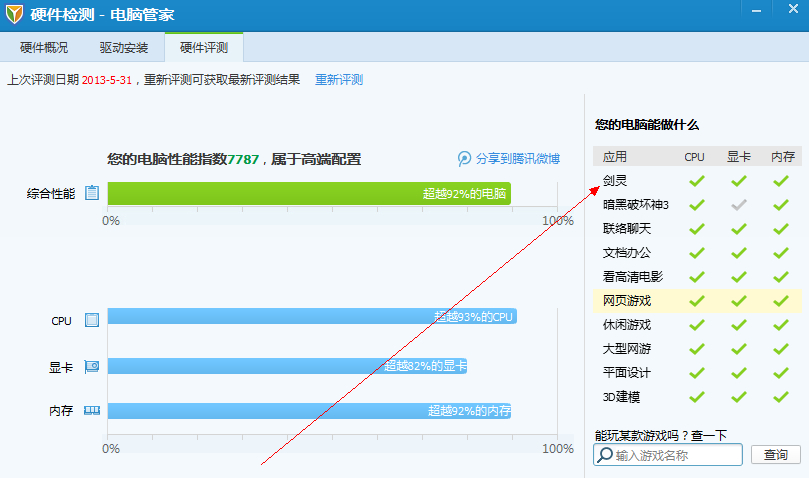The width and height of the screenshot is (809, 478).
Task: Click the CPU checkmark for 剑灵
Action: tap(697, 181)
